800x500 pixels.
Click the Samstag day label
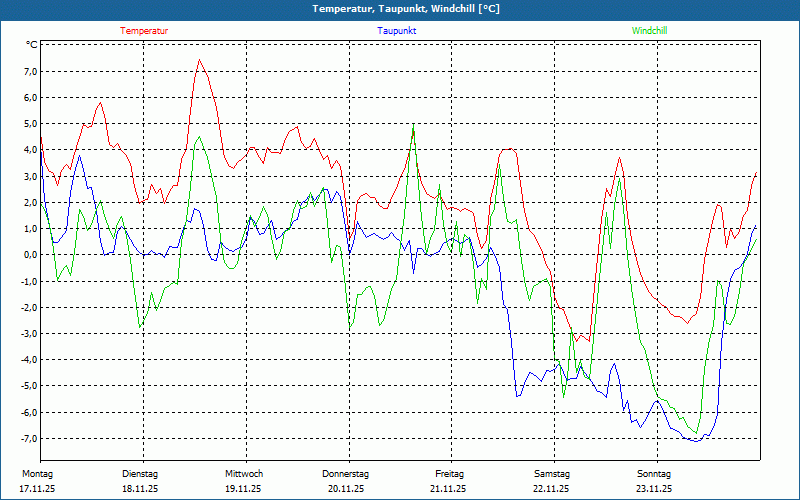point(551,473)
